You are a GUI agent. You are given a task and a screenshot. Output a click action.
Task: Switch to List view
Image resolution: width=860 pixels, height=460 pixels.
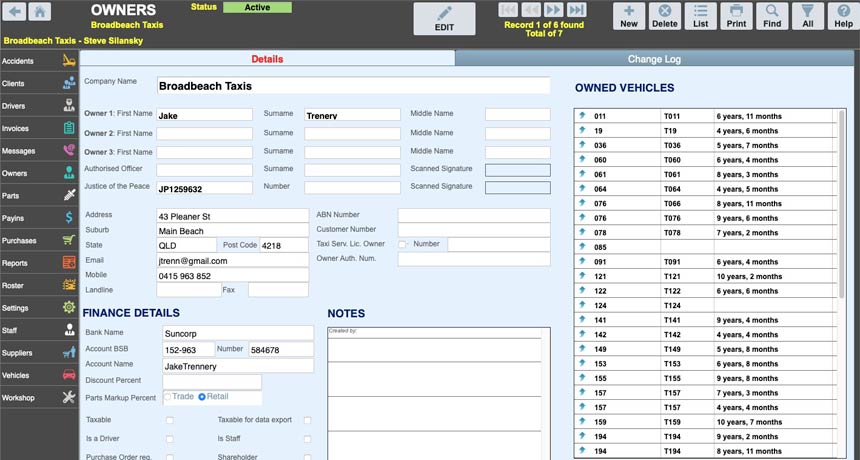tap(701, 16)
